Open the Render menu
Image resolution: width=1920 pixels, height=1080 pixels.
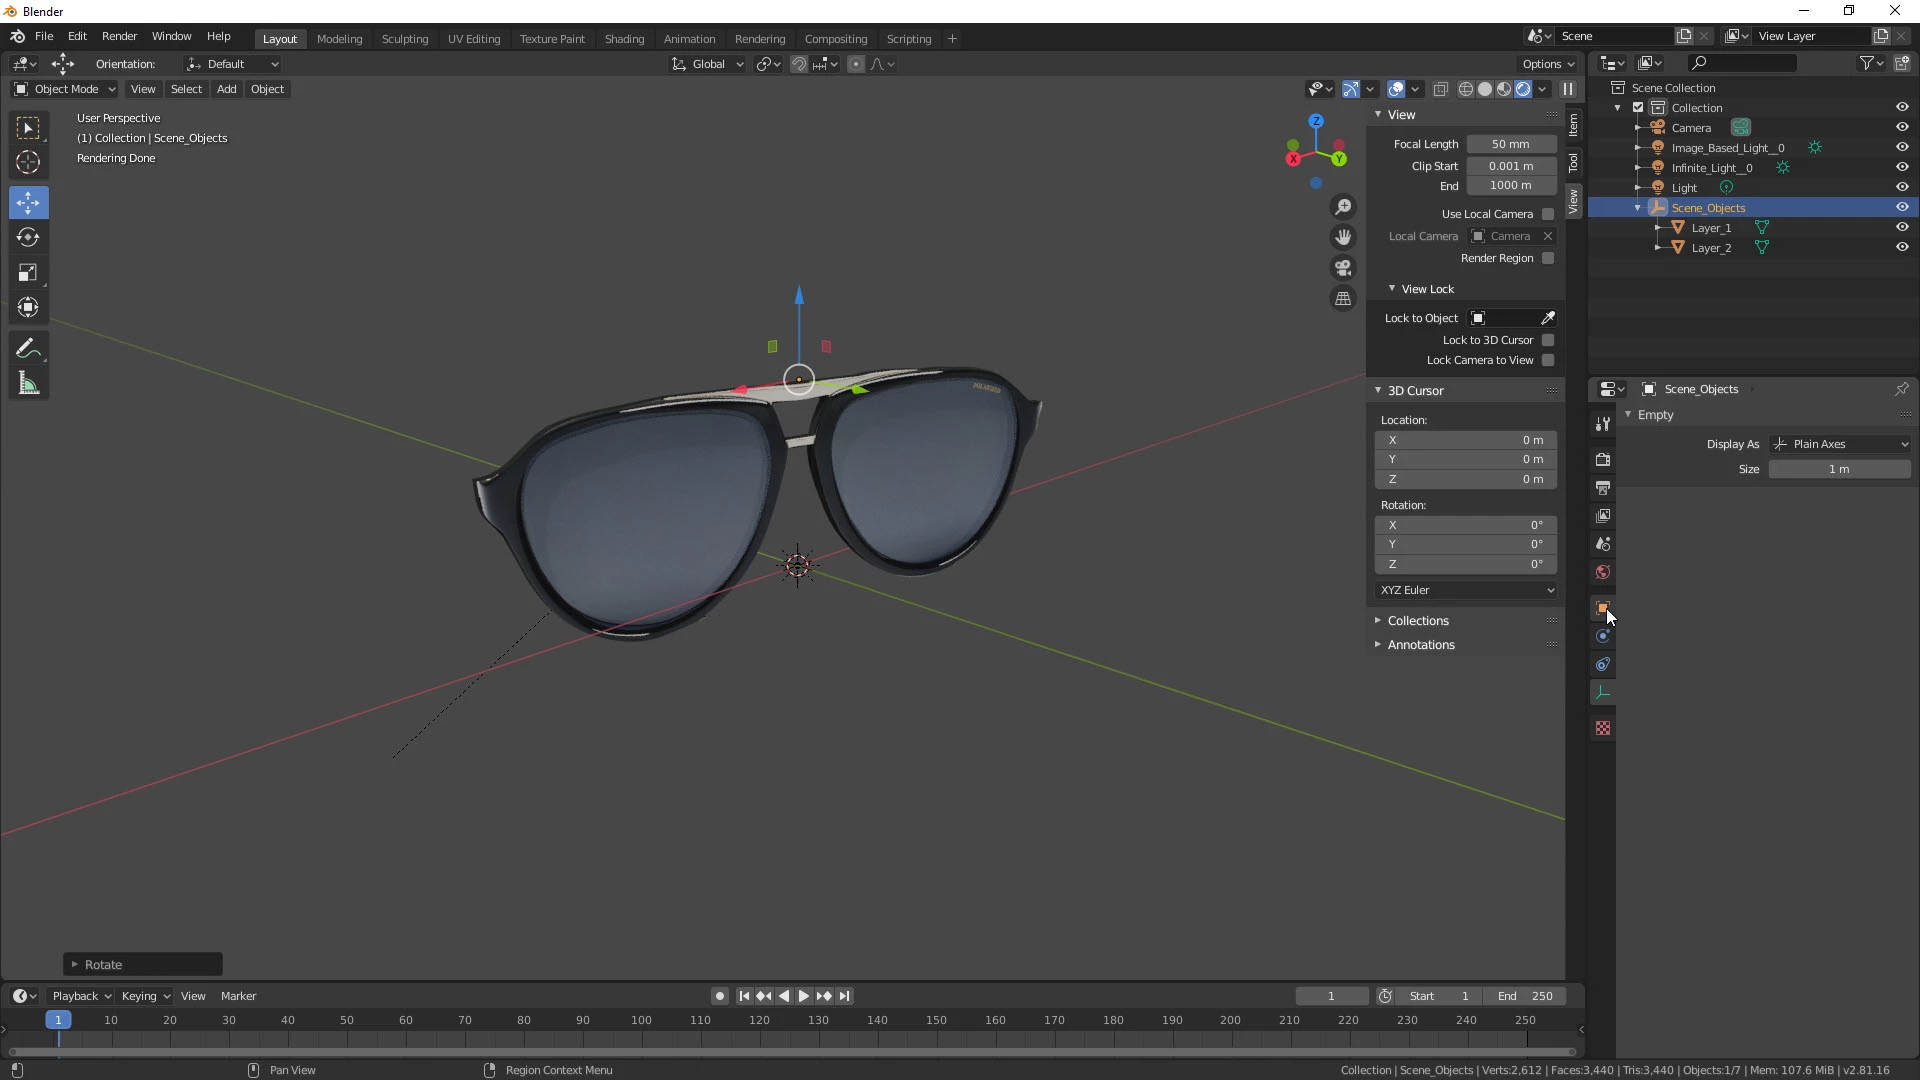pyautogui.click(x=119, y=36)
